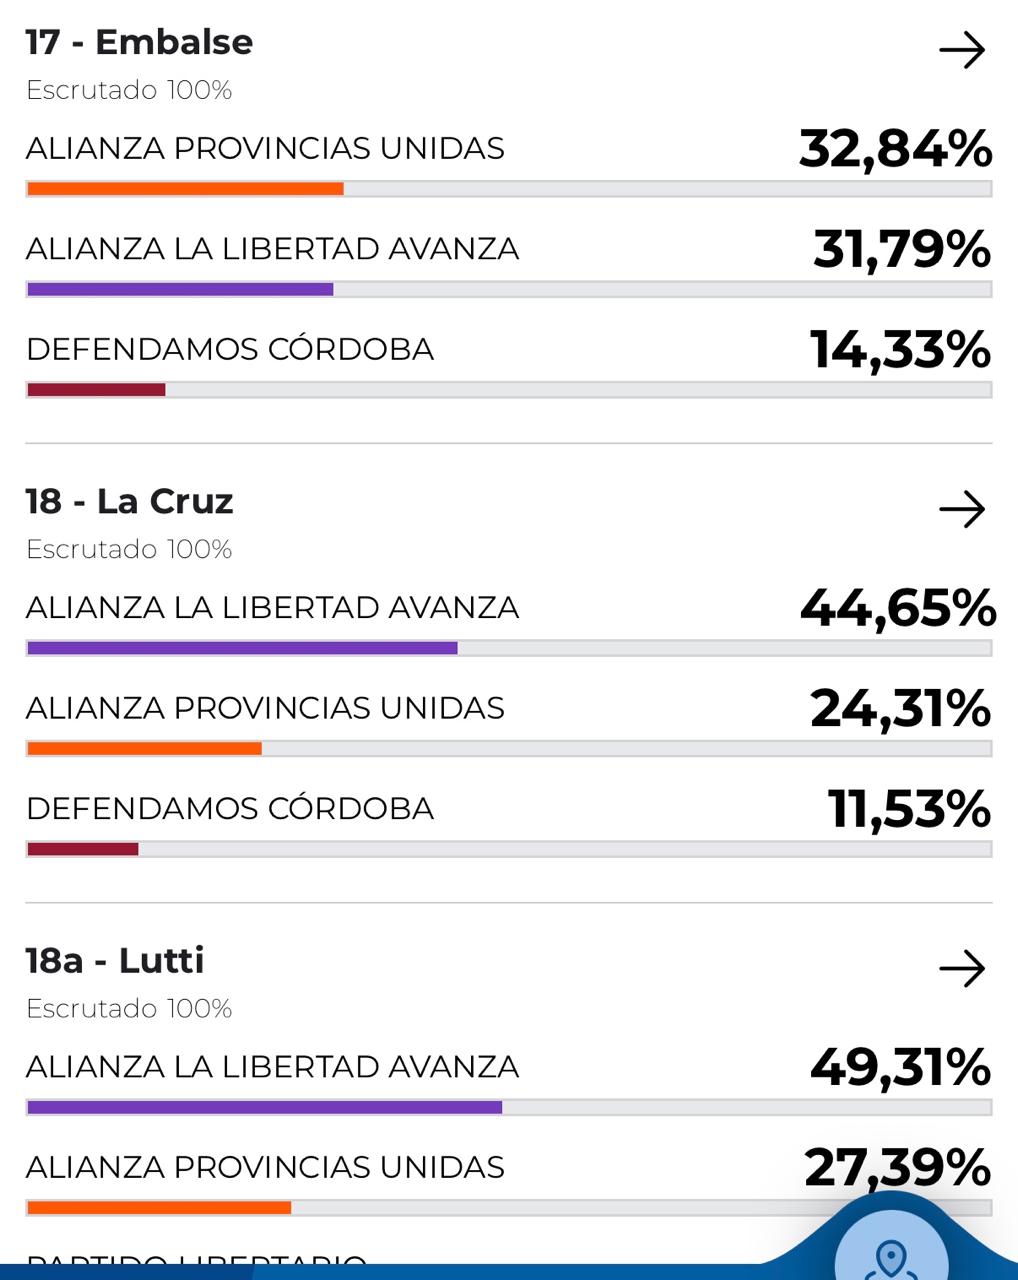Expand the 18 - La Cruz section
Image resolution: width=1018 pixels, height=1280 pixels.
pyautogui.click(x=129, y=501)
